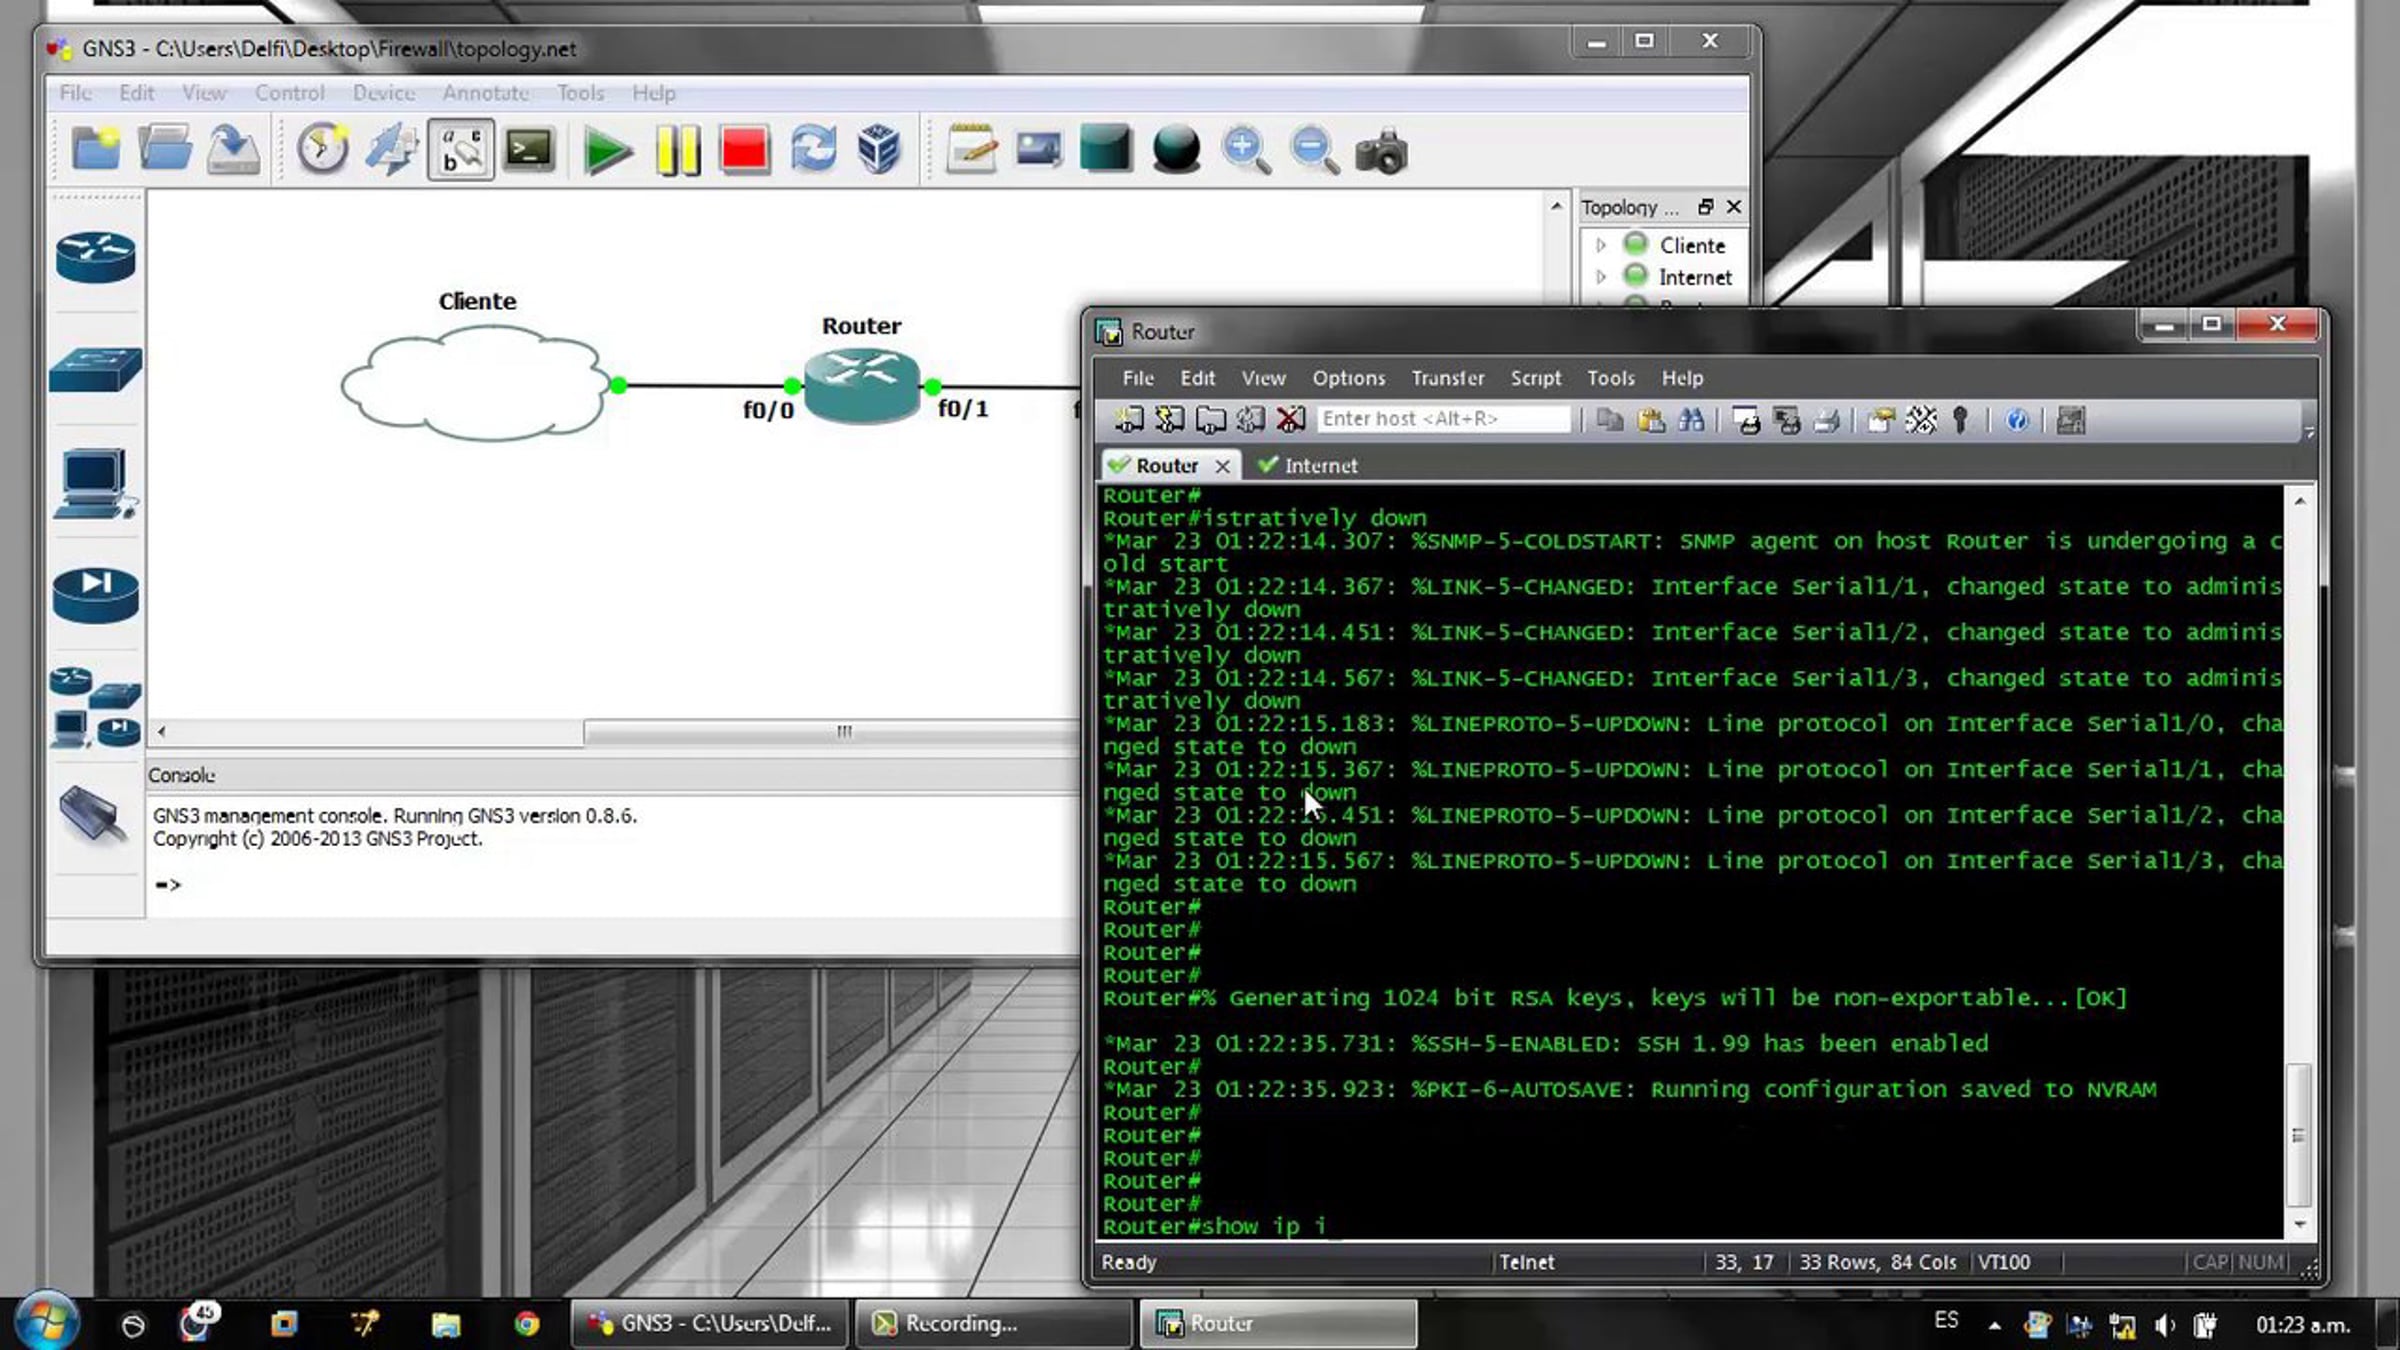Reload all devices with the blue arrows icon
This screenshot has width=2400, height=1350.
click(x=813, y=150)
